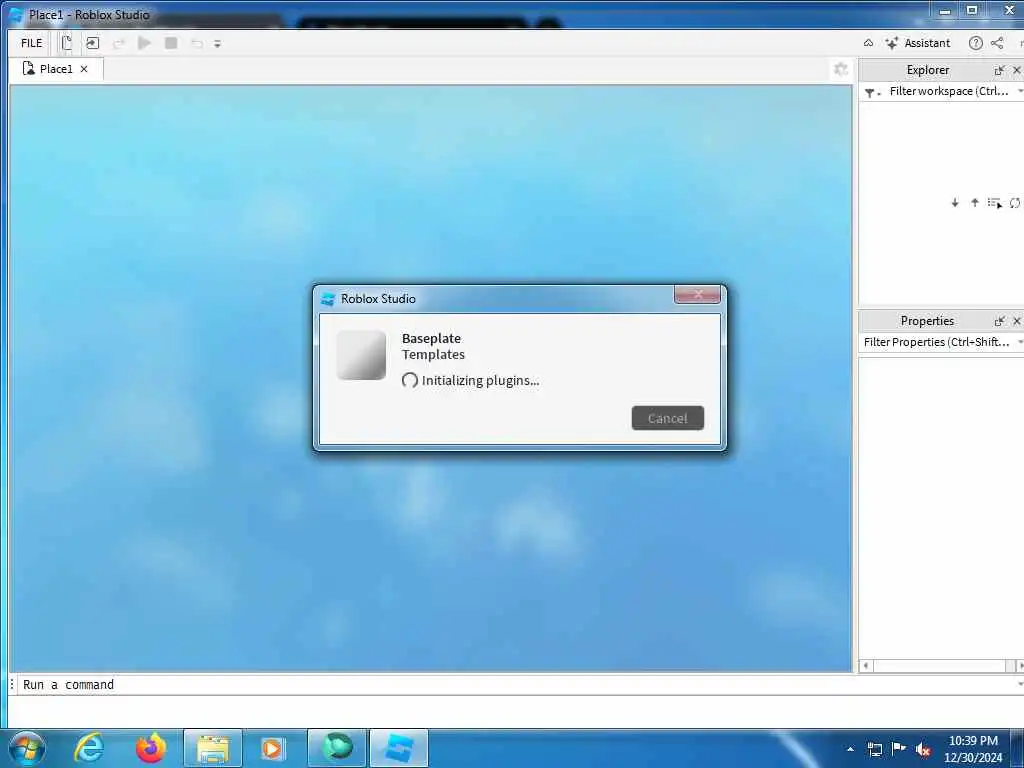Close the Properties panel
This screenshot has width=1024, height=768.
[x=1017, y=321]
